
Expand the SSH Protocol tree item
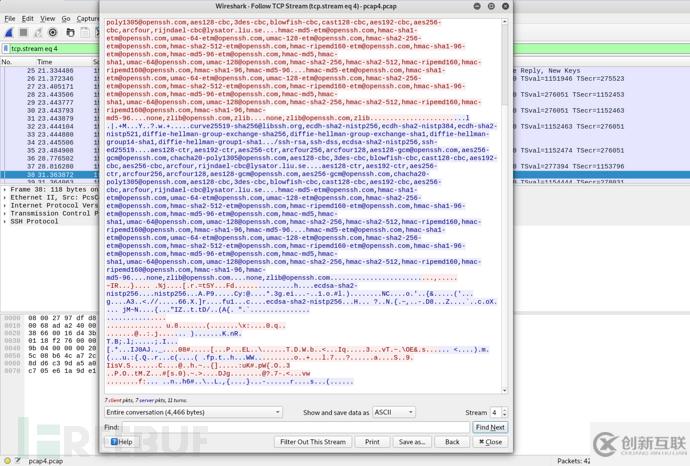point(5,221)
